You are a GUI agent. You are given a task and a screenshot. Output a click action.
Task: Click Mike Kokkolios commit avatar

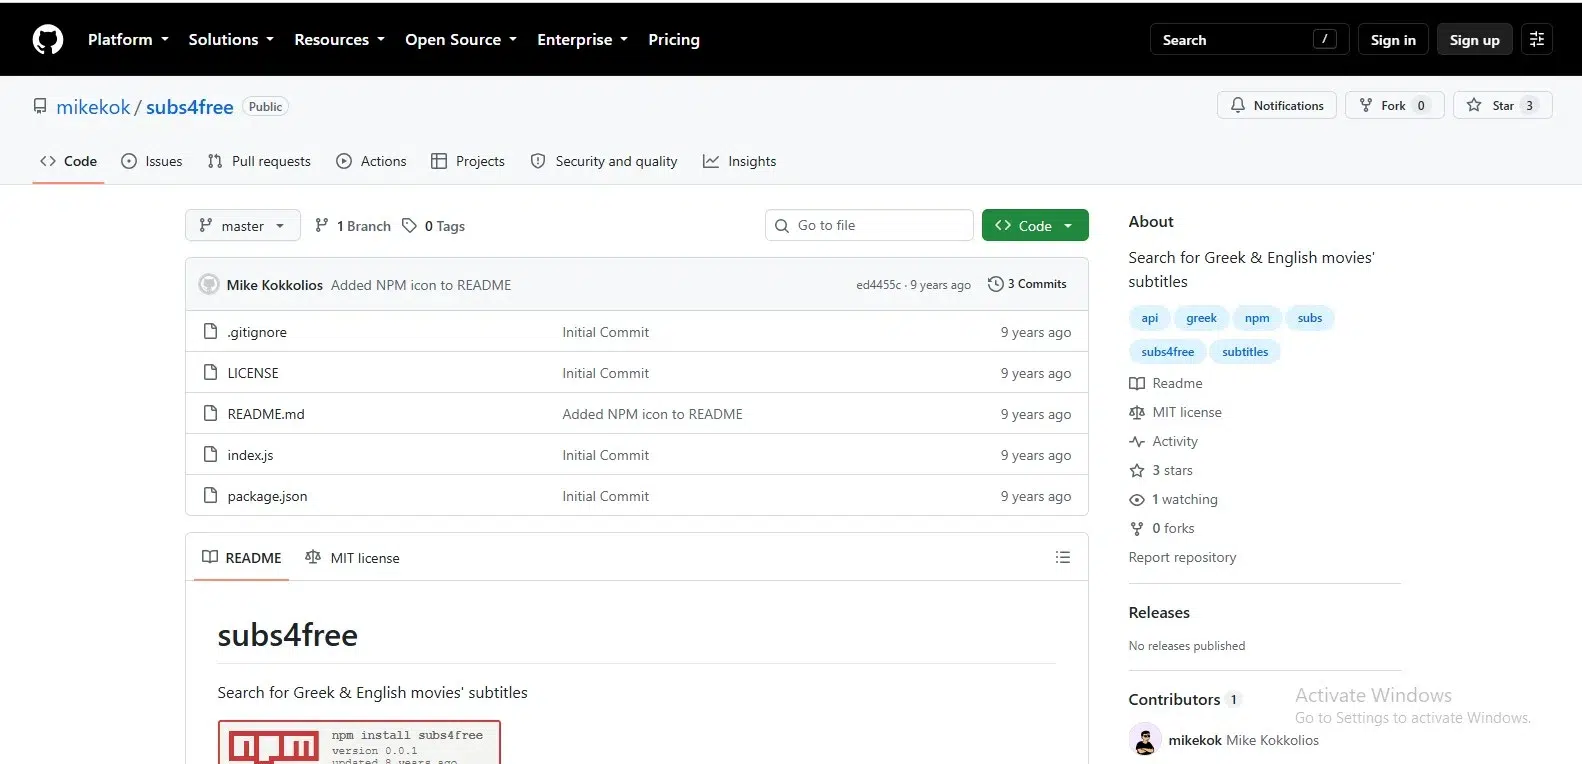click(209, 284)
